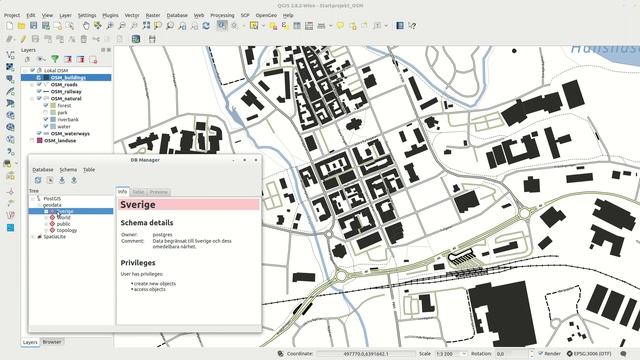Click the Map Tips speech-bubble icon

click(340, 26)
